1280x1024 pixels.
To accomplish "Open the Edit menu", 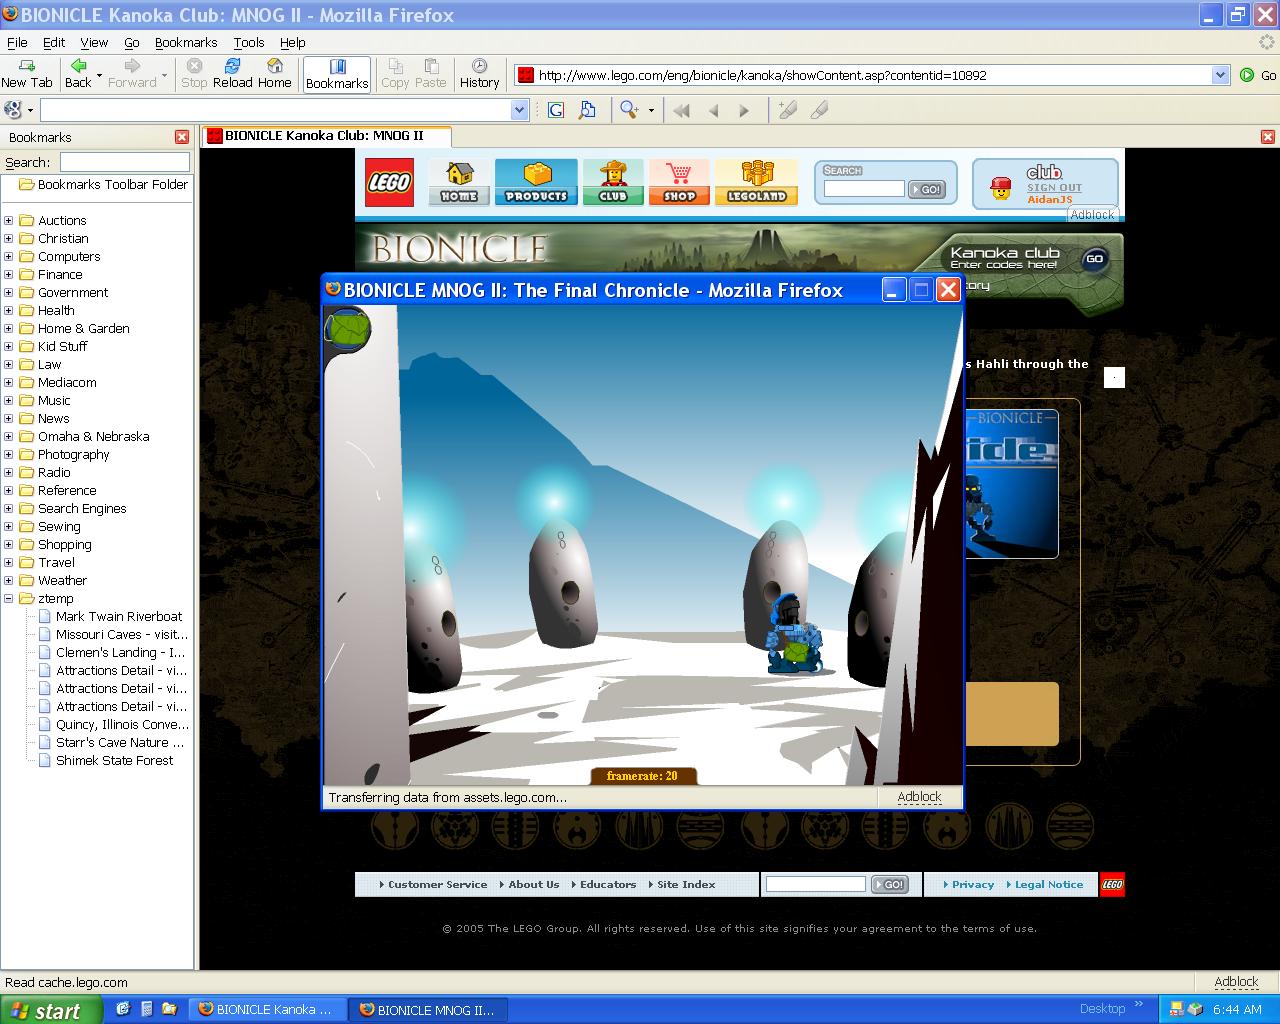I will [x=54, y=42].
